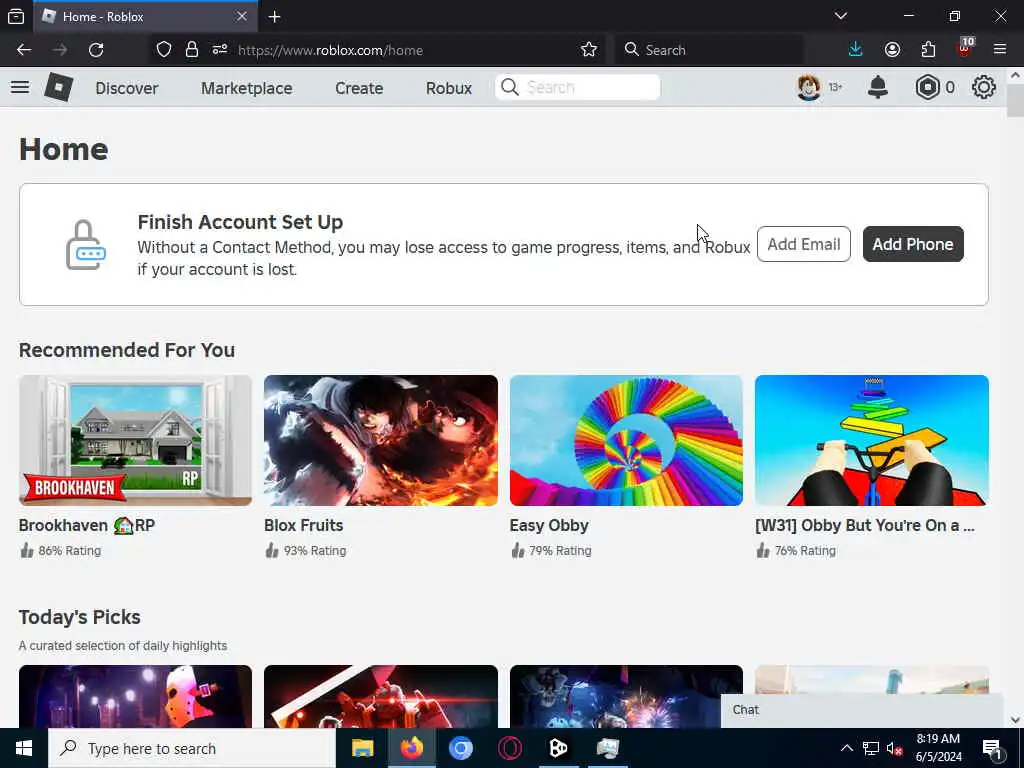Viewport: 1024px width, 768px height.
Task: Open the Roblox settings gear
Action: (984, 87)
